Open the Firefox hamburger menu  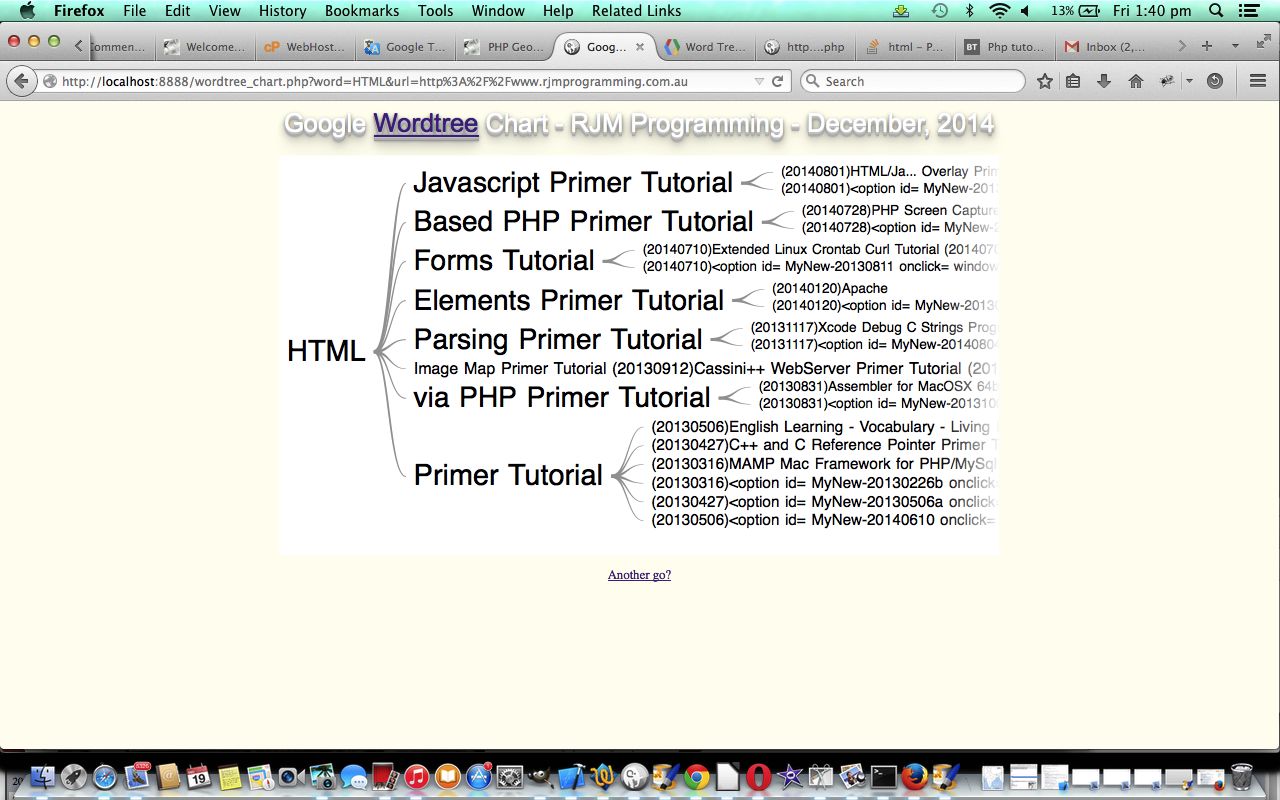tap(1258, 81)
